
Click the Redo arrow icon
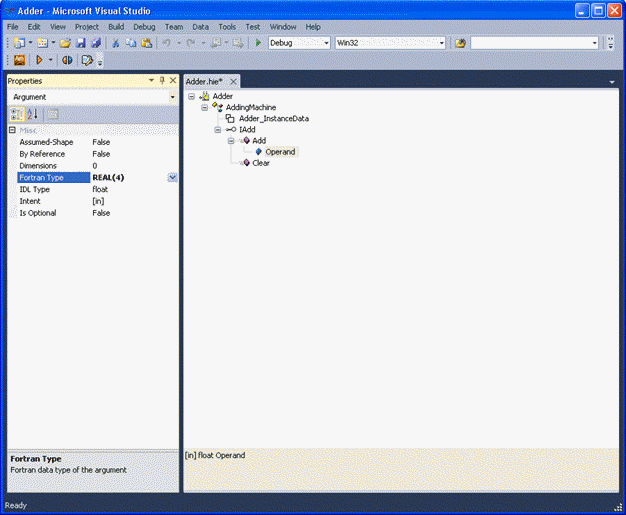coord(191,43)
